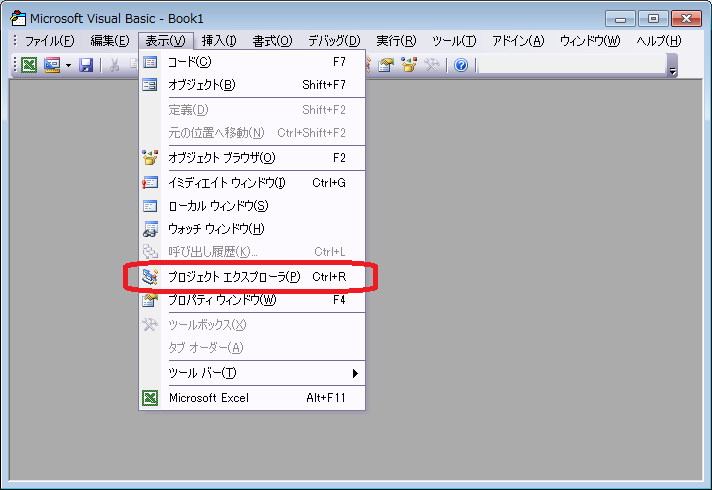The image size is (712, 490).
Task: Choose オブジェクト ブラウザ(O) menu entry
Action: coord(252,158)
